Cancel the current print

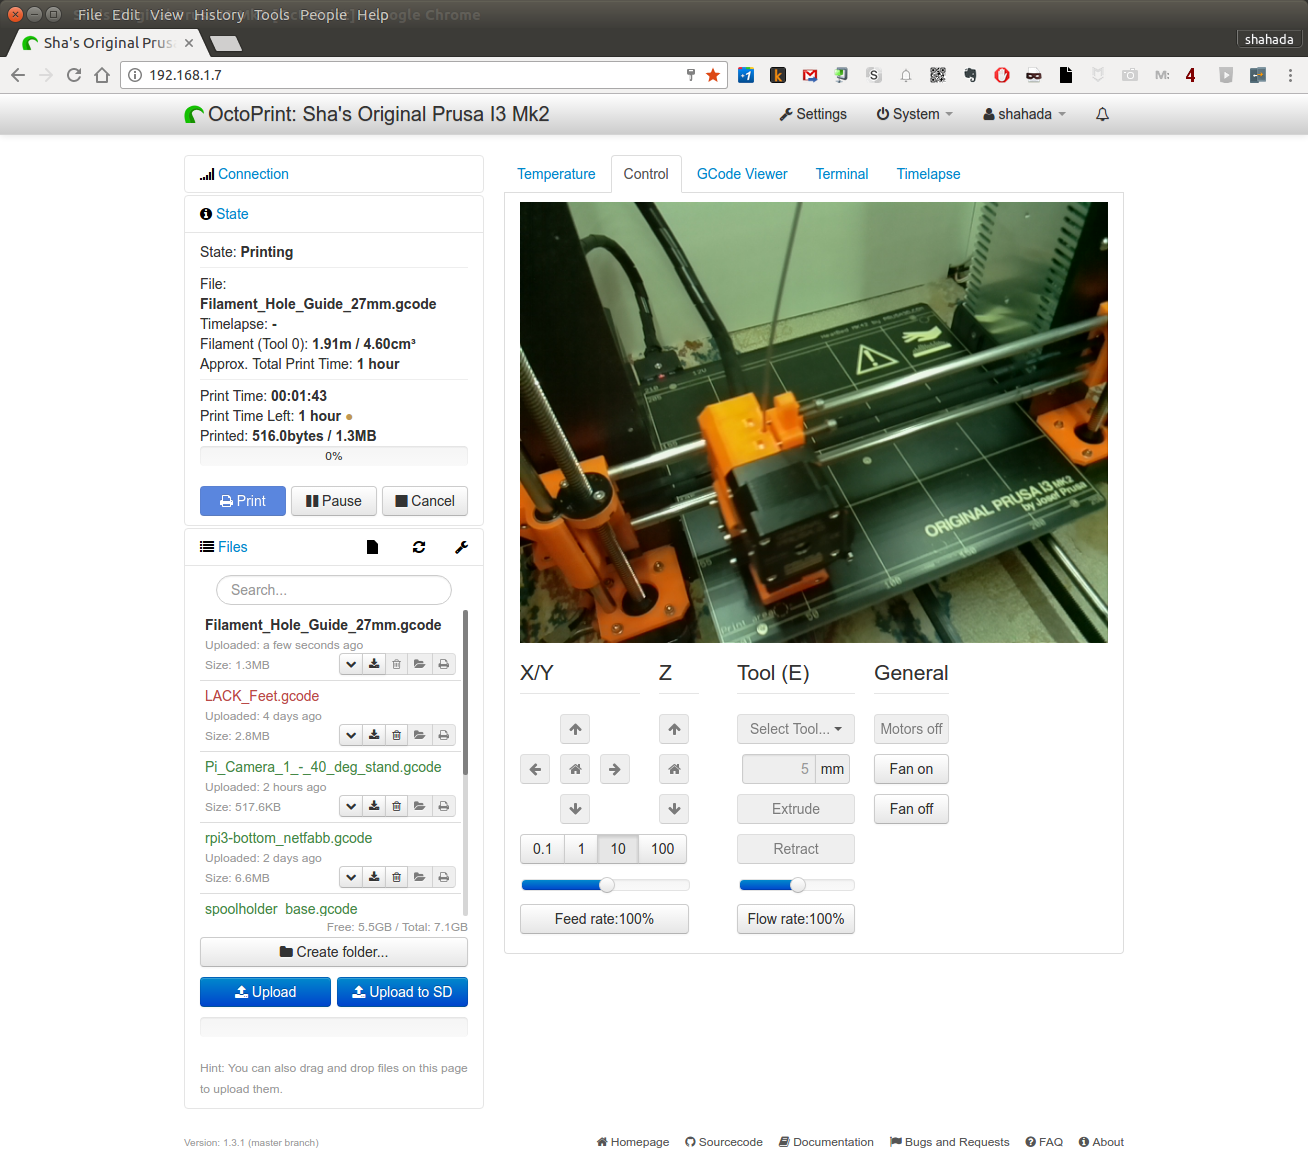(425, 501)
